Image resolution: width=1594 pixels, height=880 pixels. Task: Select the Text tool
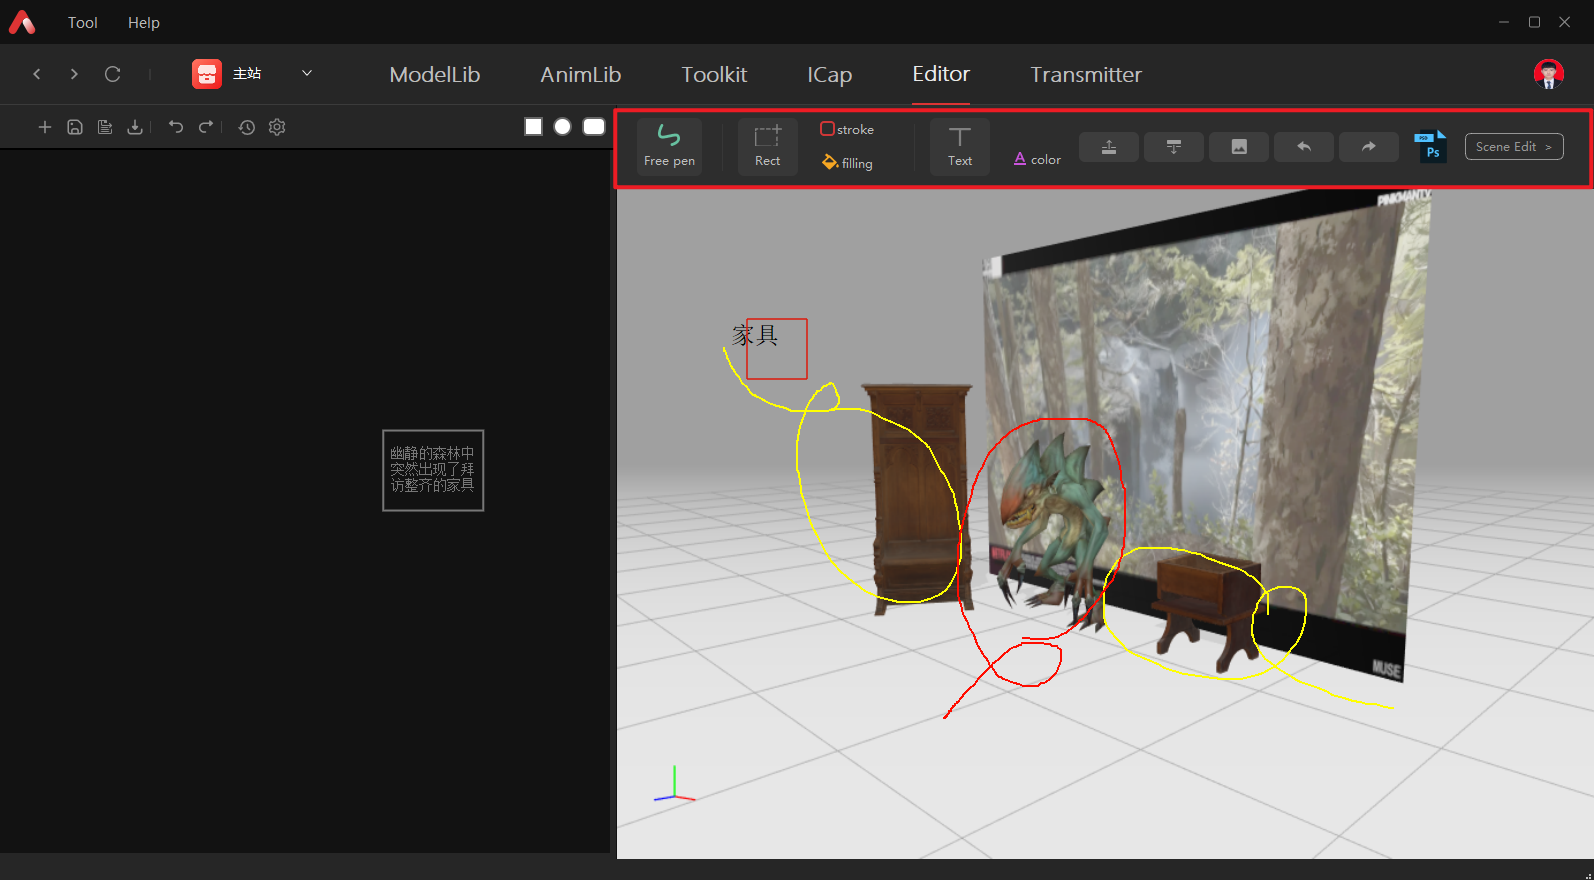(x=960, y=147)
